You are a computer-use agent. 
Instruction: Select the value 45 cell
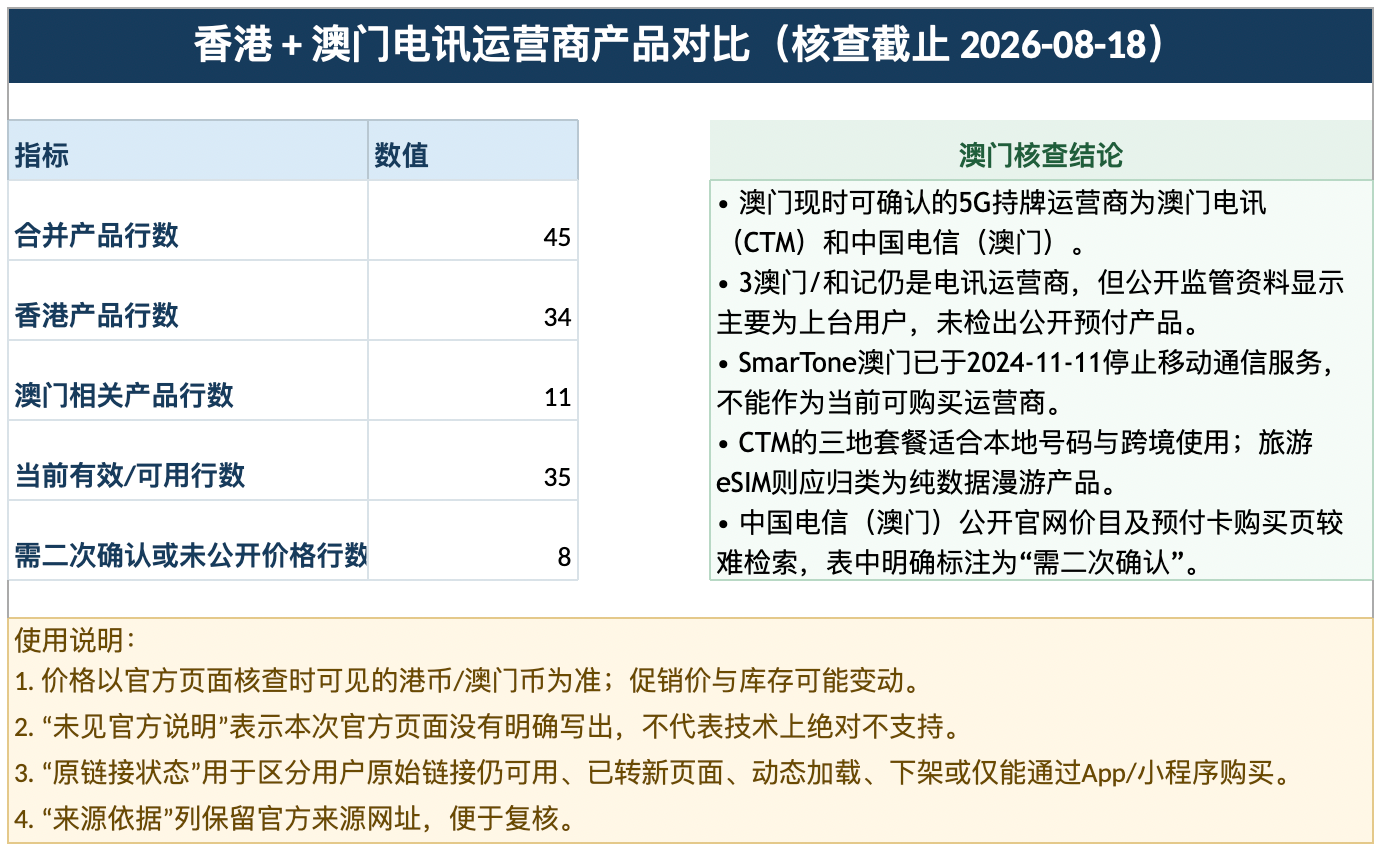tap(473, 221)
